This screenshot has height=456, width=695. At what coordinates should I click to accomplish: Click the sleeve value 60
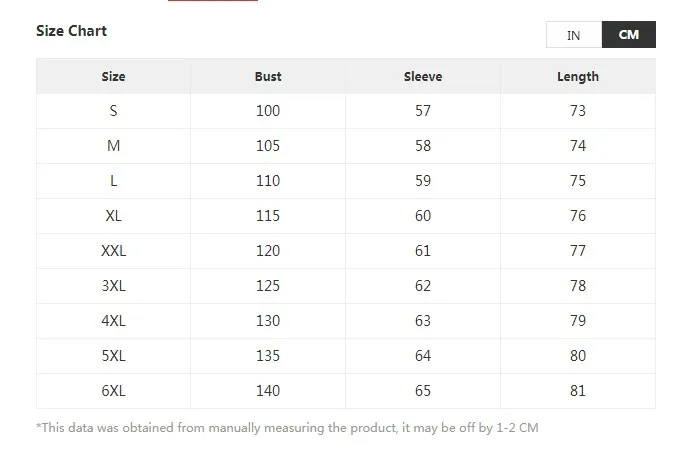(x=423, y=216)
